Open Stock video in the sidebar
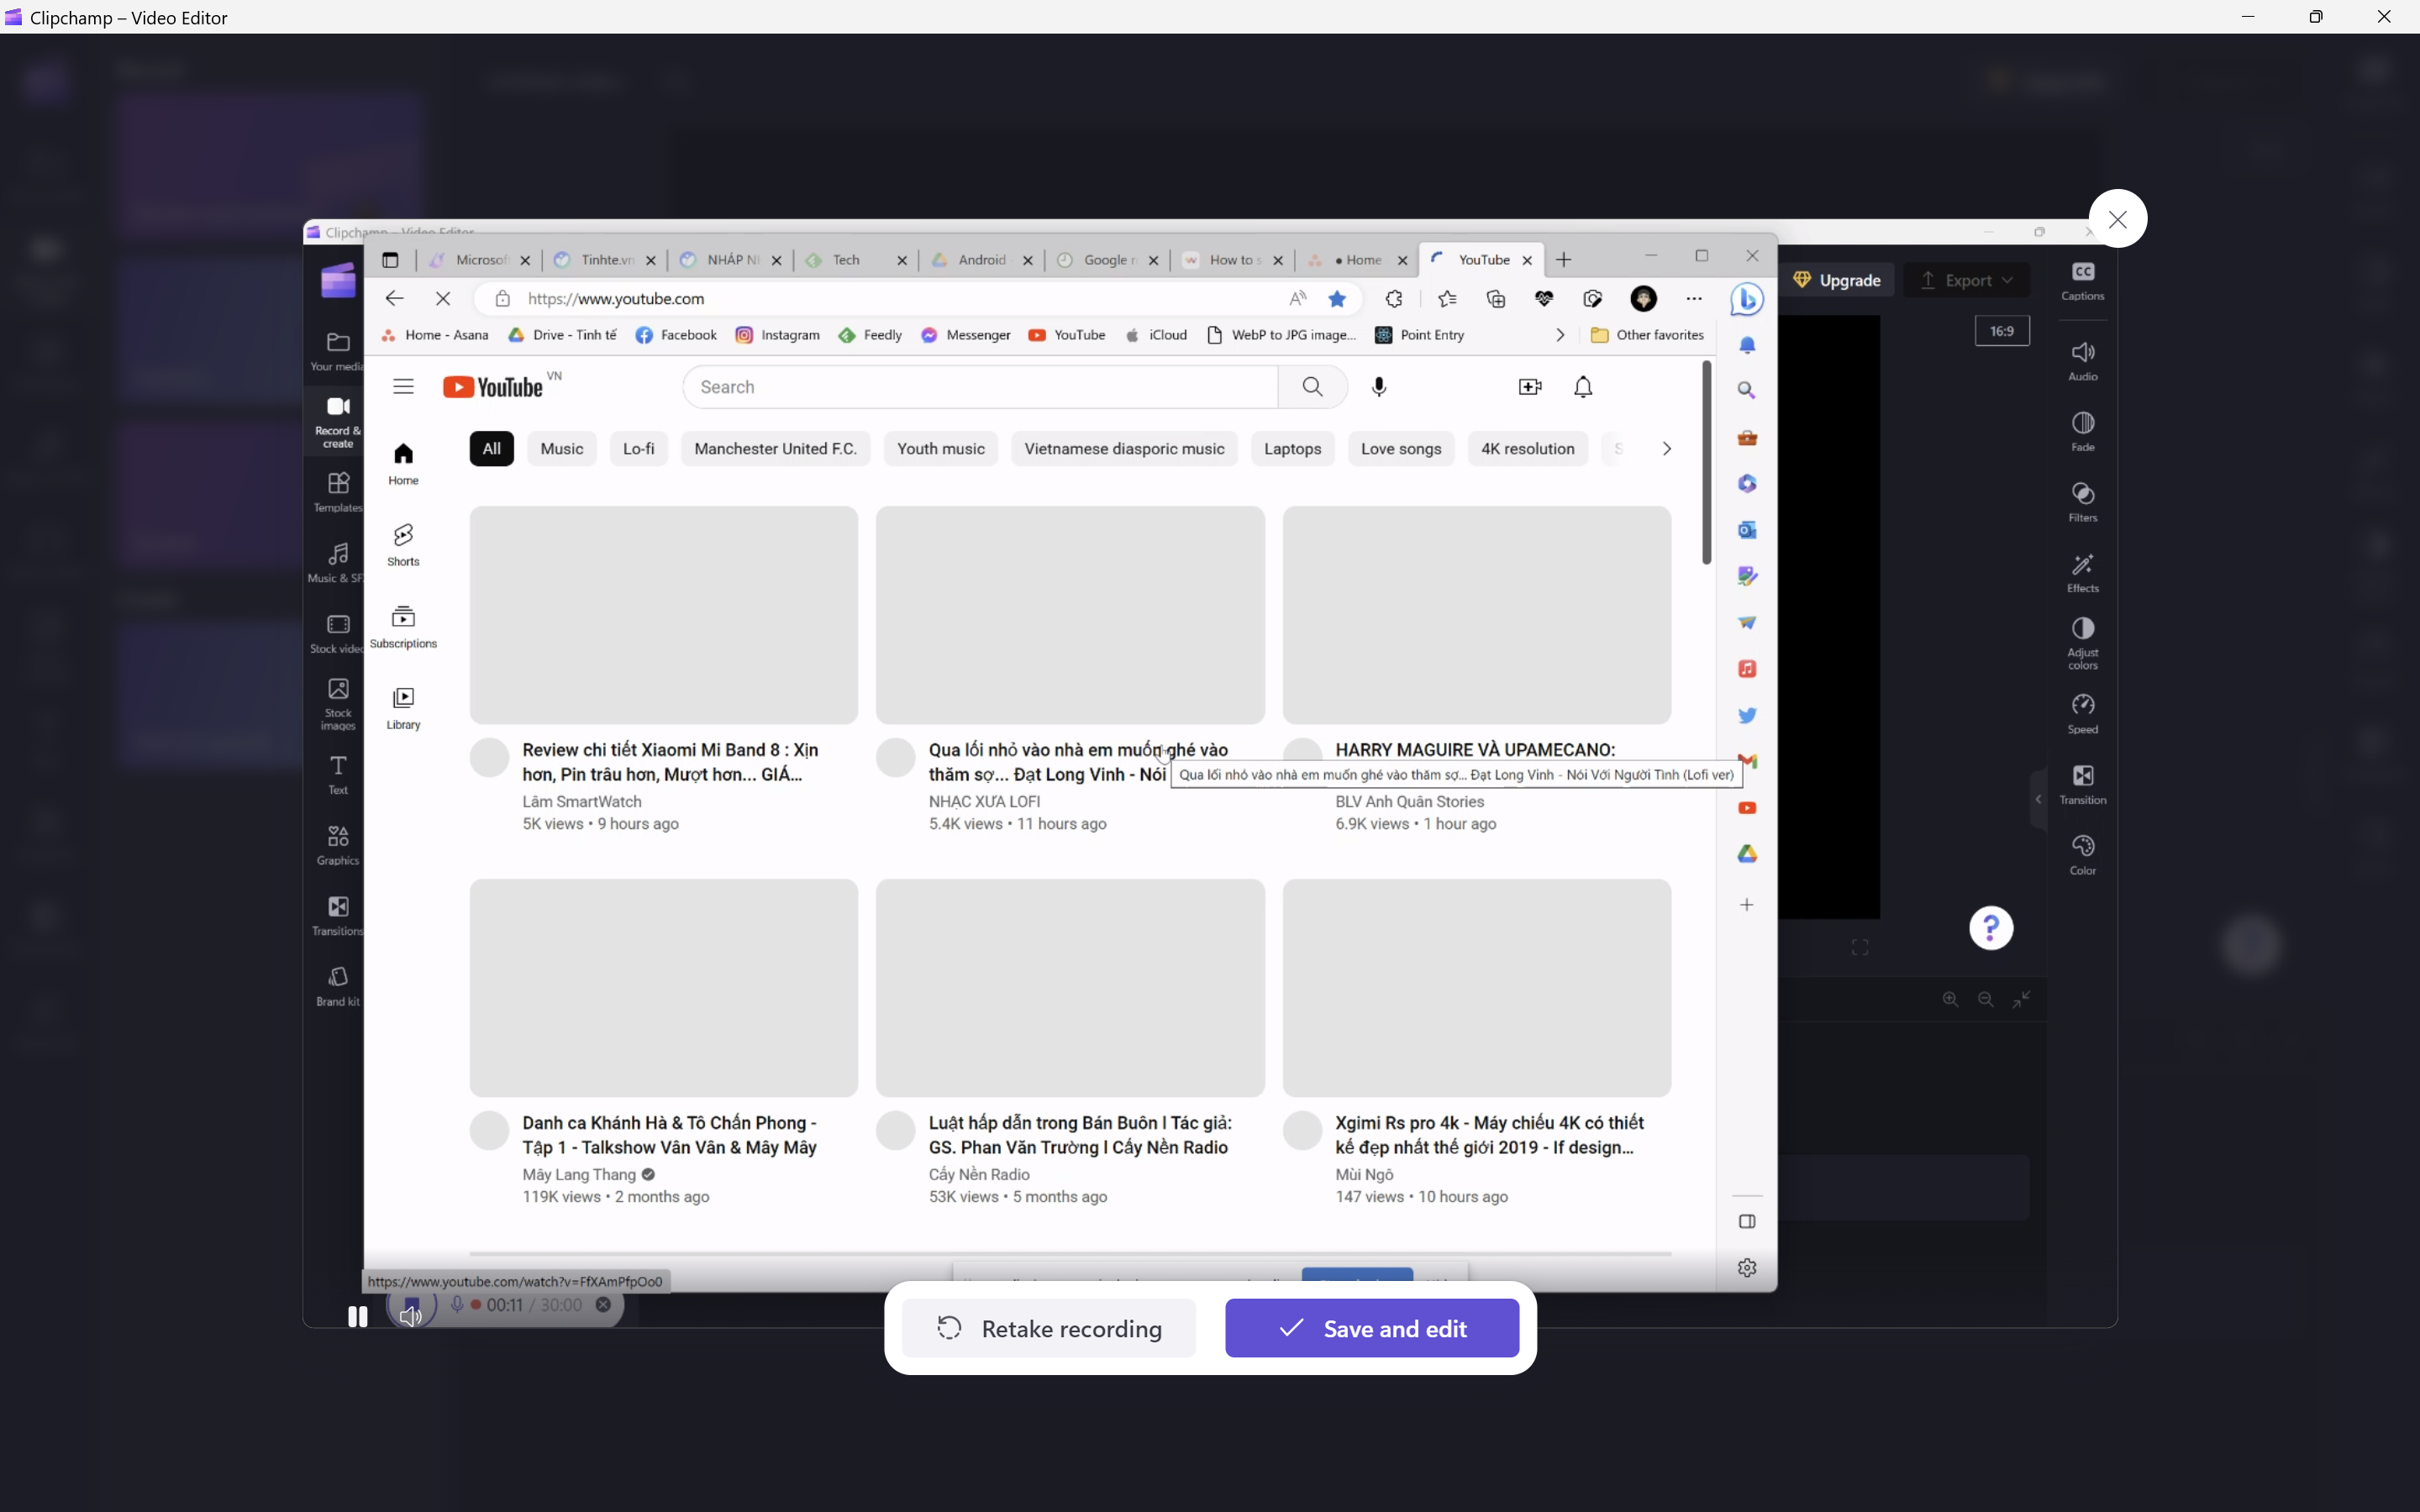2420x1512 pixels. 338,634
